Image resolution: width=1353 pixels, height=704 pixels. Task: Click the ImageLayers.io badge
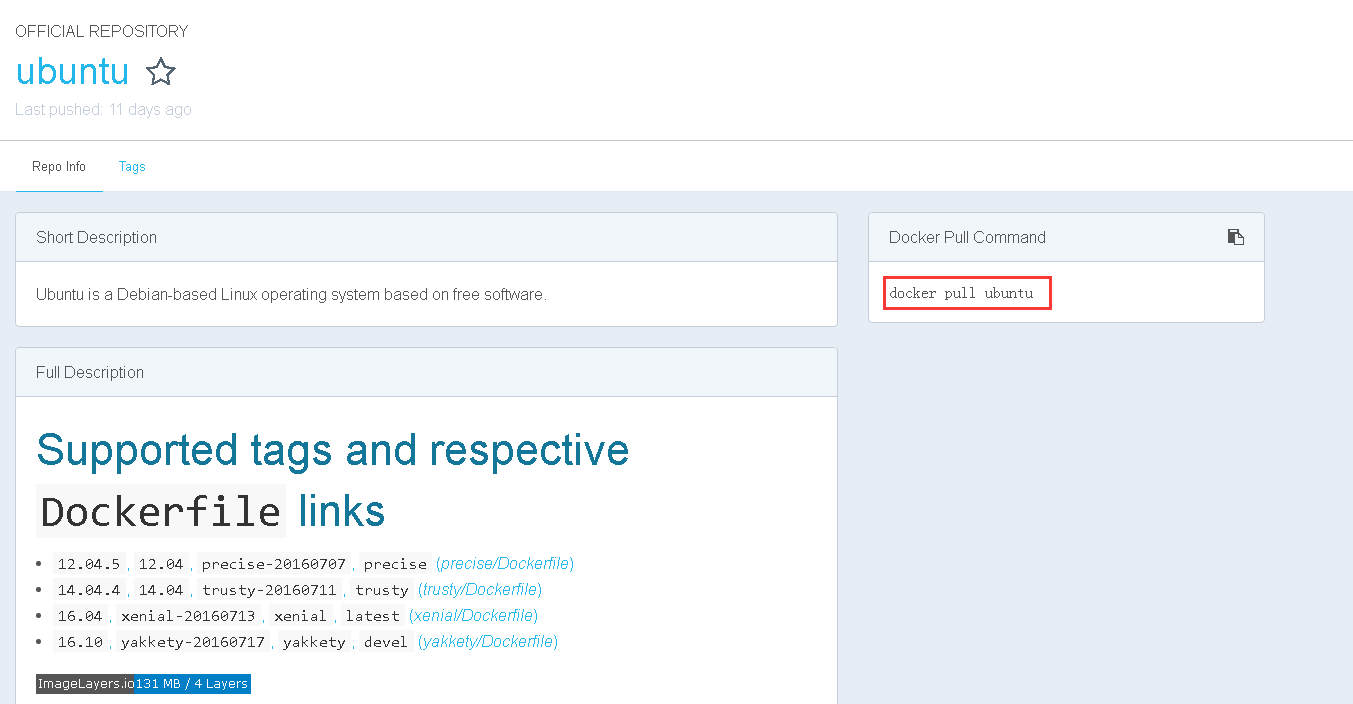point(143,684)
